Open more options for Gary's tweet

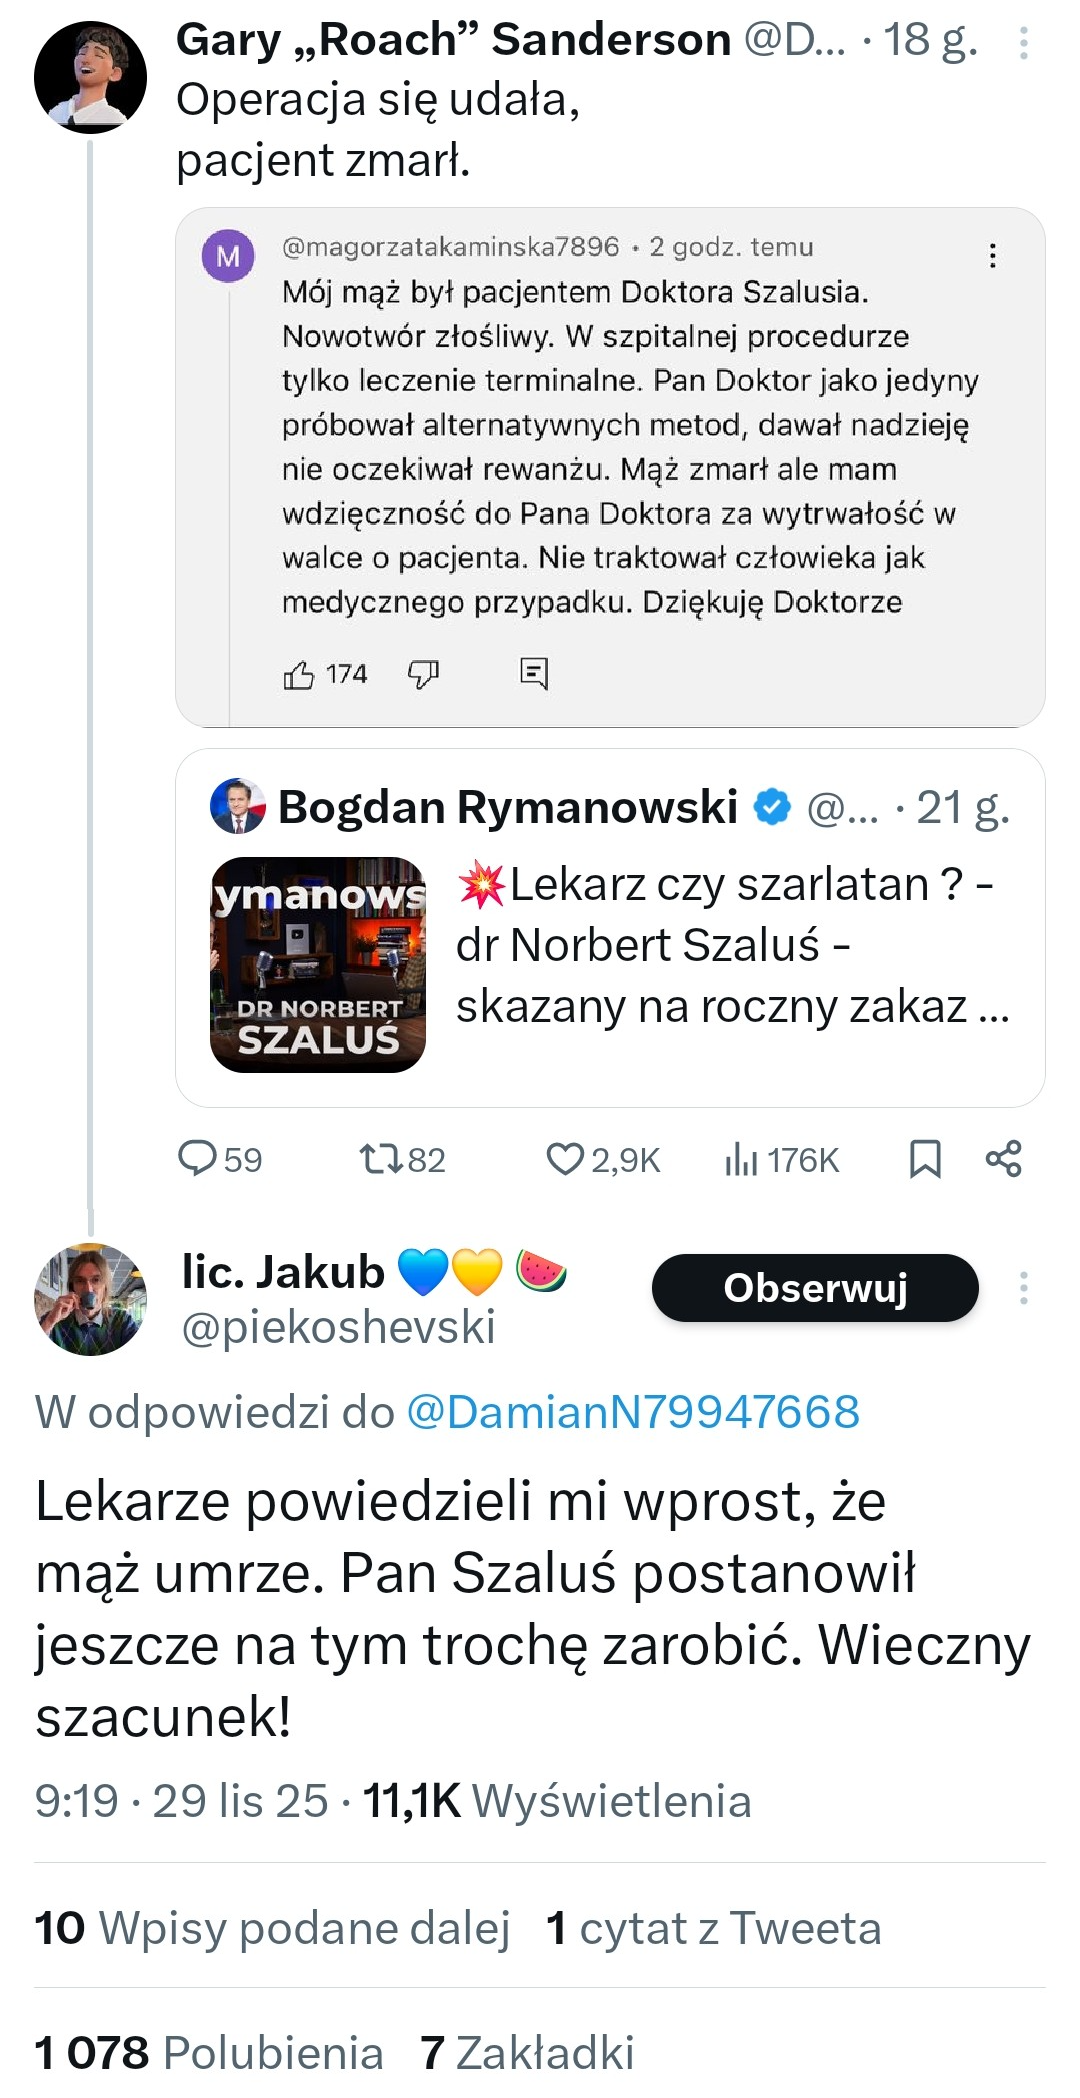point(1023,43)
